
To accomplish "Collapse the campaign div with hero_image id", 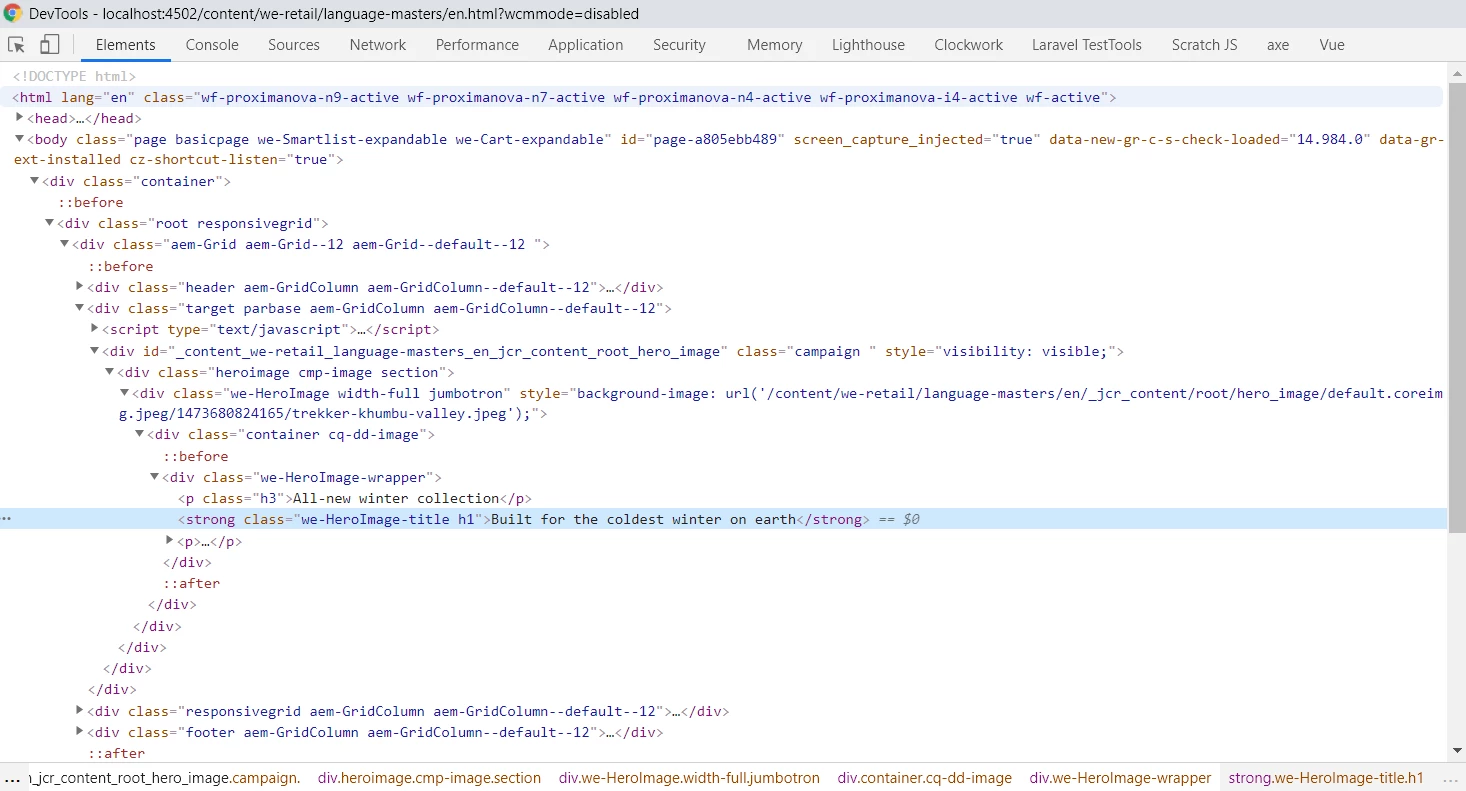I will (x=95, y=351).
